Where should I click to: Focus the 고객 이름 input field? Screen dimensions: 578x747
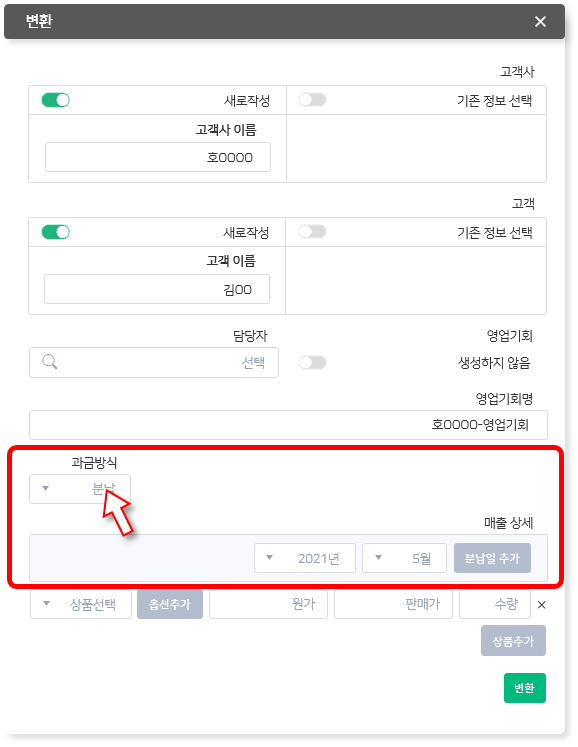pos(157,289)
